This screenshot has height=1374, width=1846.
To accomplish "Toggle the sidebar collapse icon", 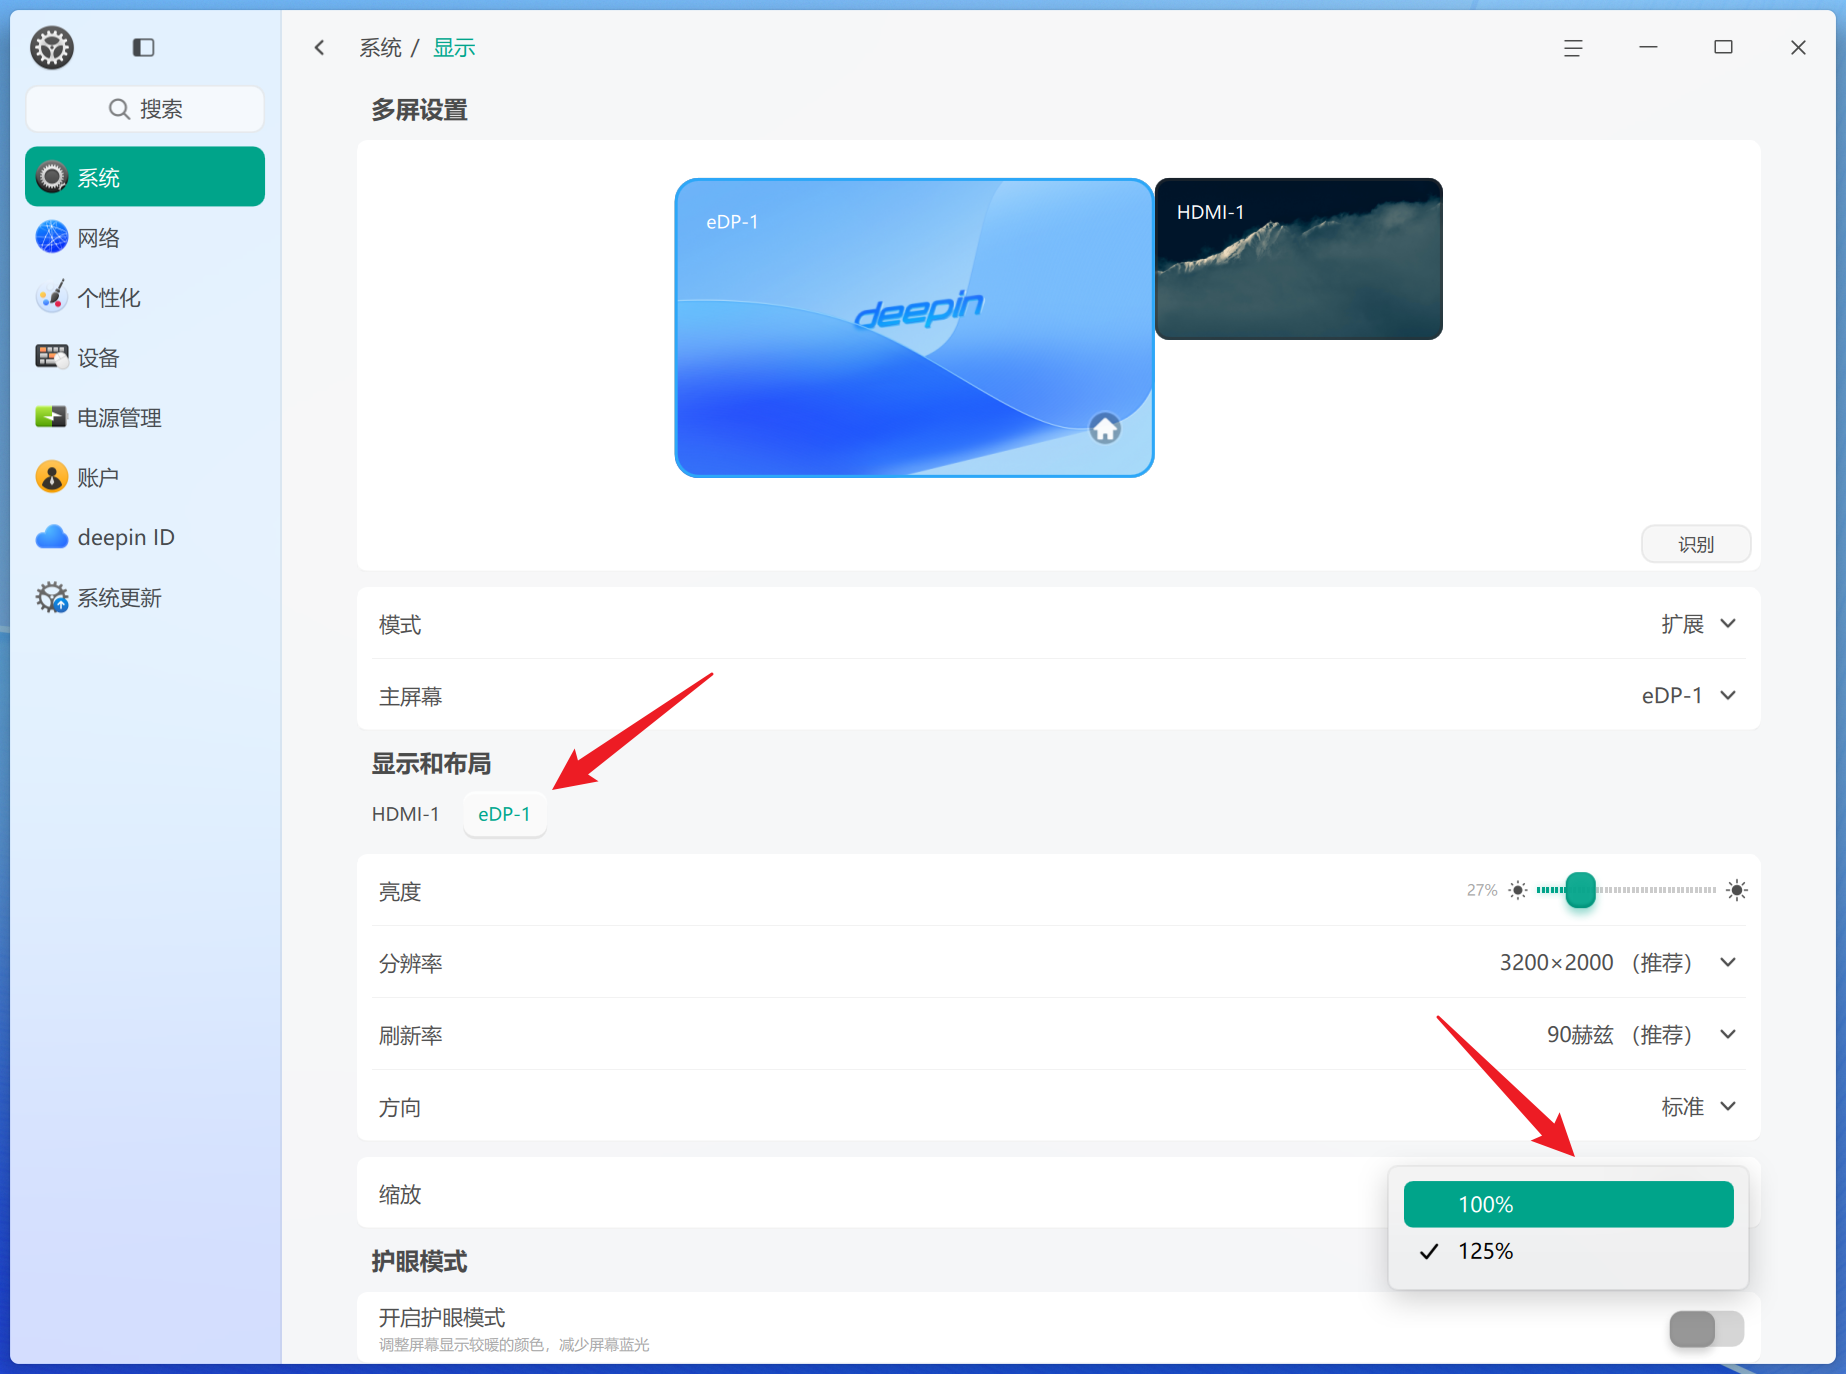I will (x=143, y=47).
